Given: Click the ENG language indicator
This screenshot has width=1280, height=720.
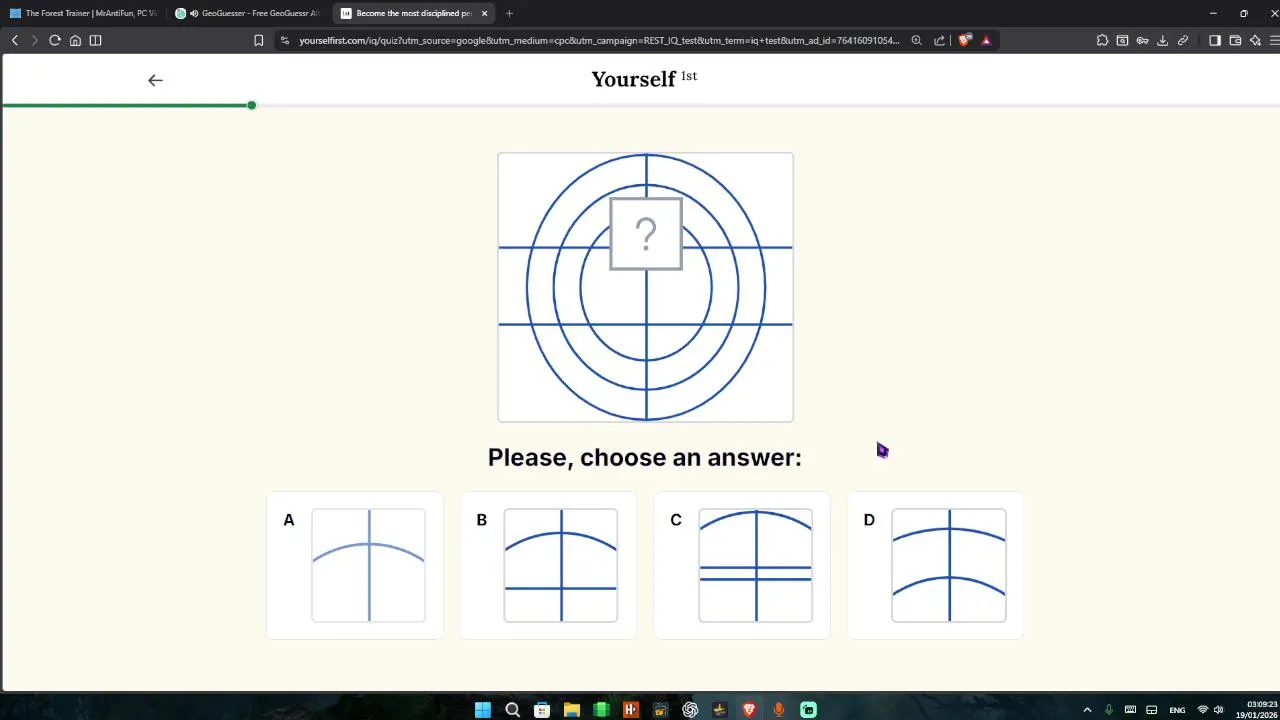Looking at the screenshot, I should pyautogui.click(x=1177, y=710).
